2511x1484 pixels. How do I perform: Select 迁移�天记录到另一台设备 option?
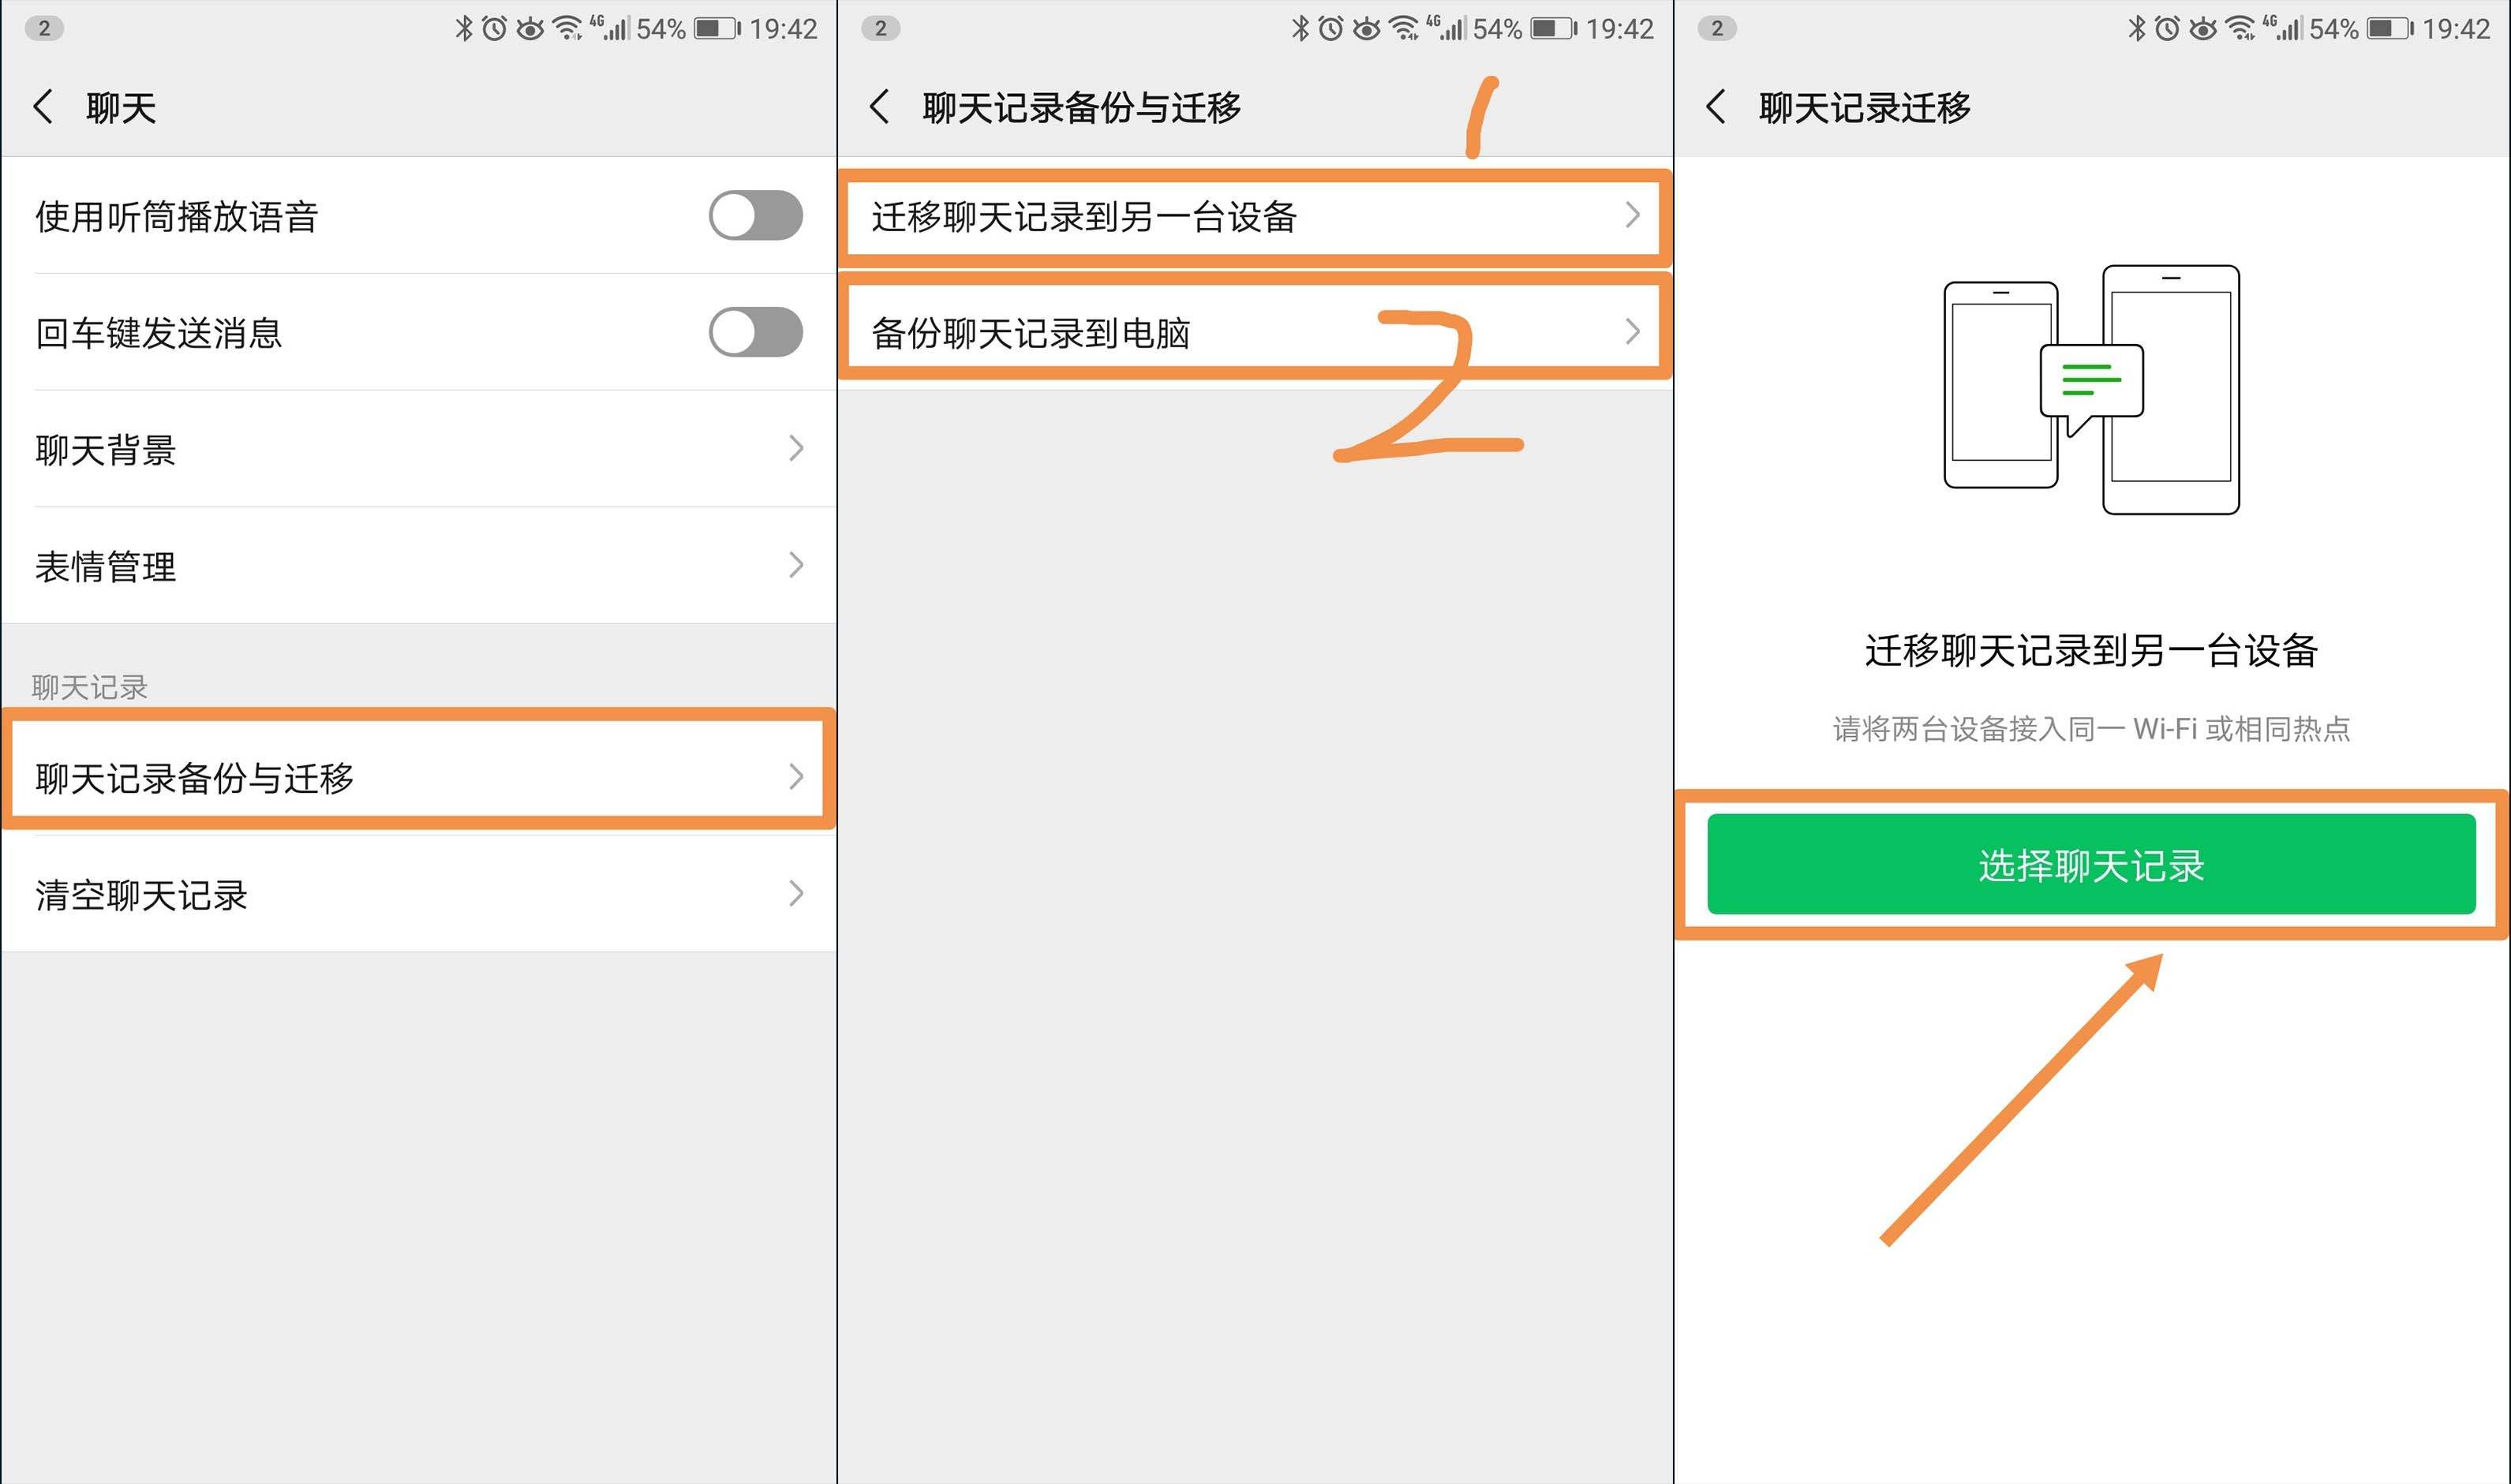pyautogui.click(x=1256, y=215)
